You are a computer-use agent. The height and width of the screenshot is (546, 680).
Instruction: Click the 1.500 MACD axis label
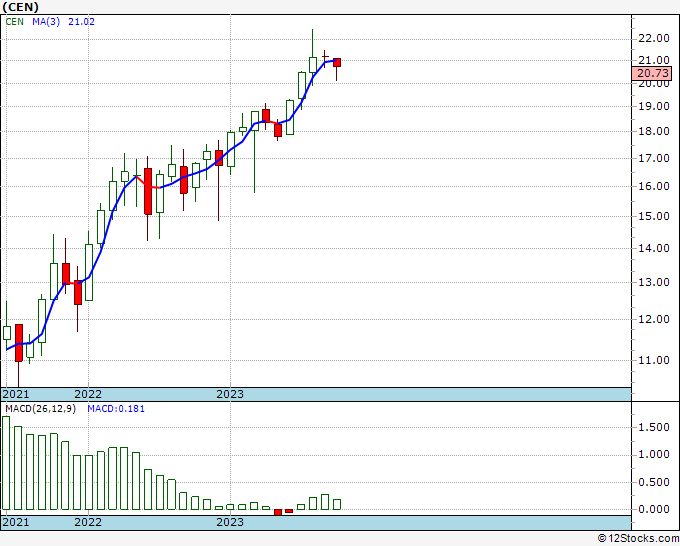click(654, 427)
